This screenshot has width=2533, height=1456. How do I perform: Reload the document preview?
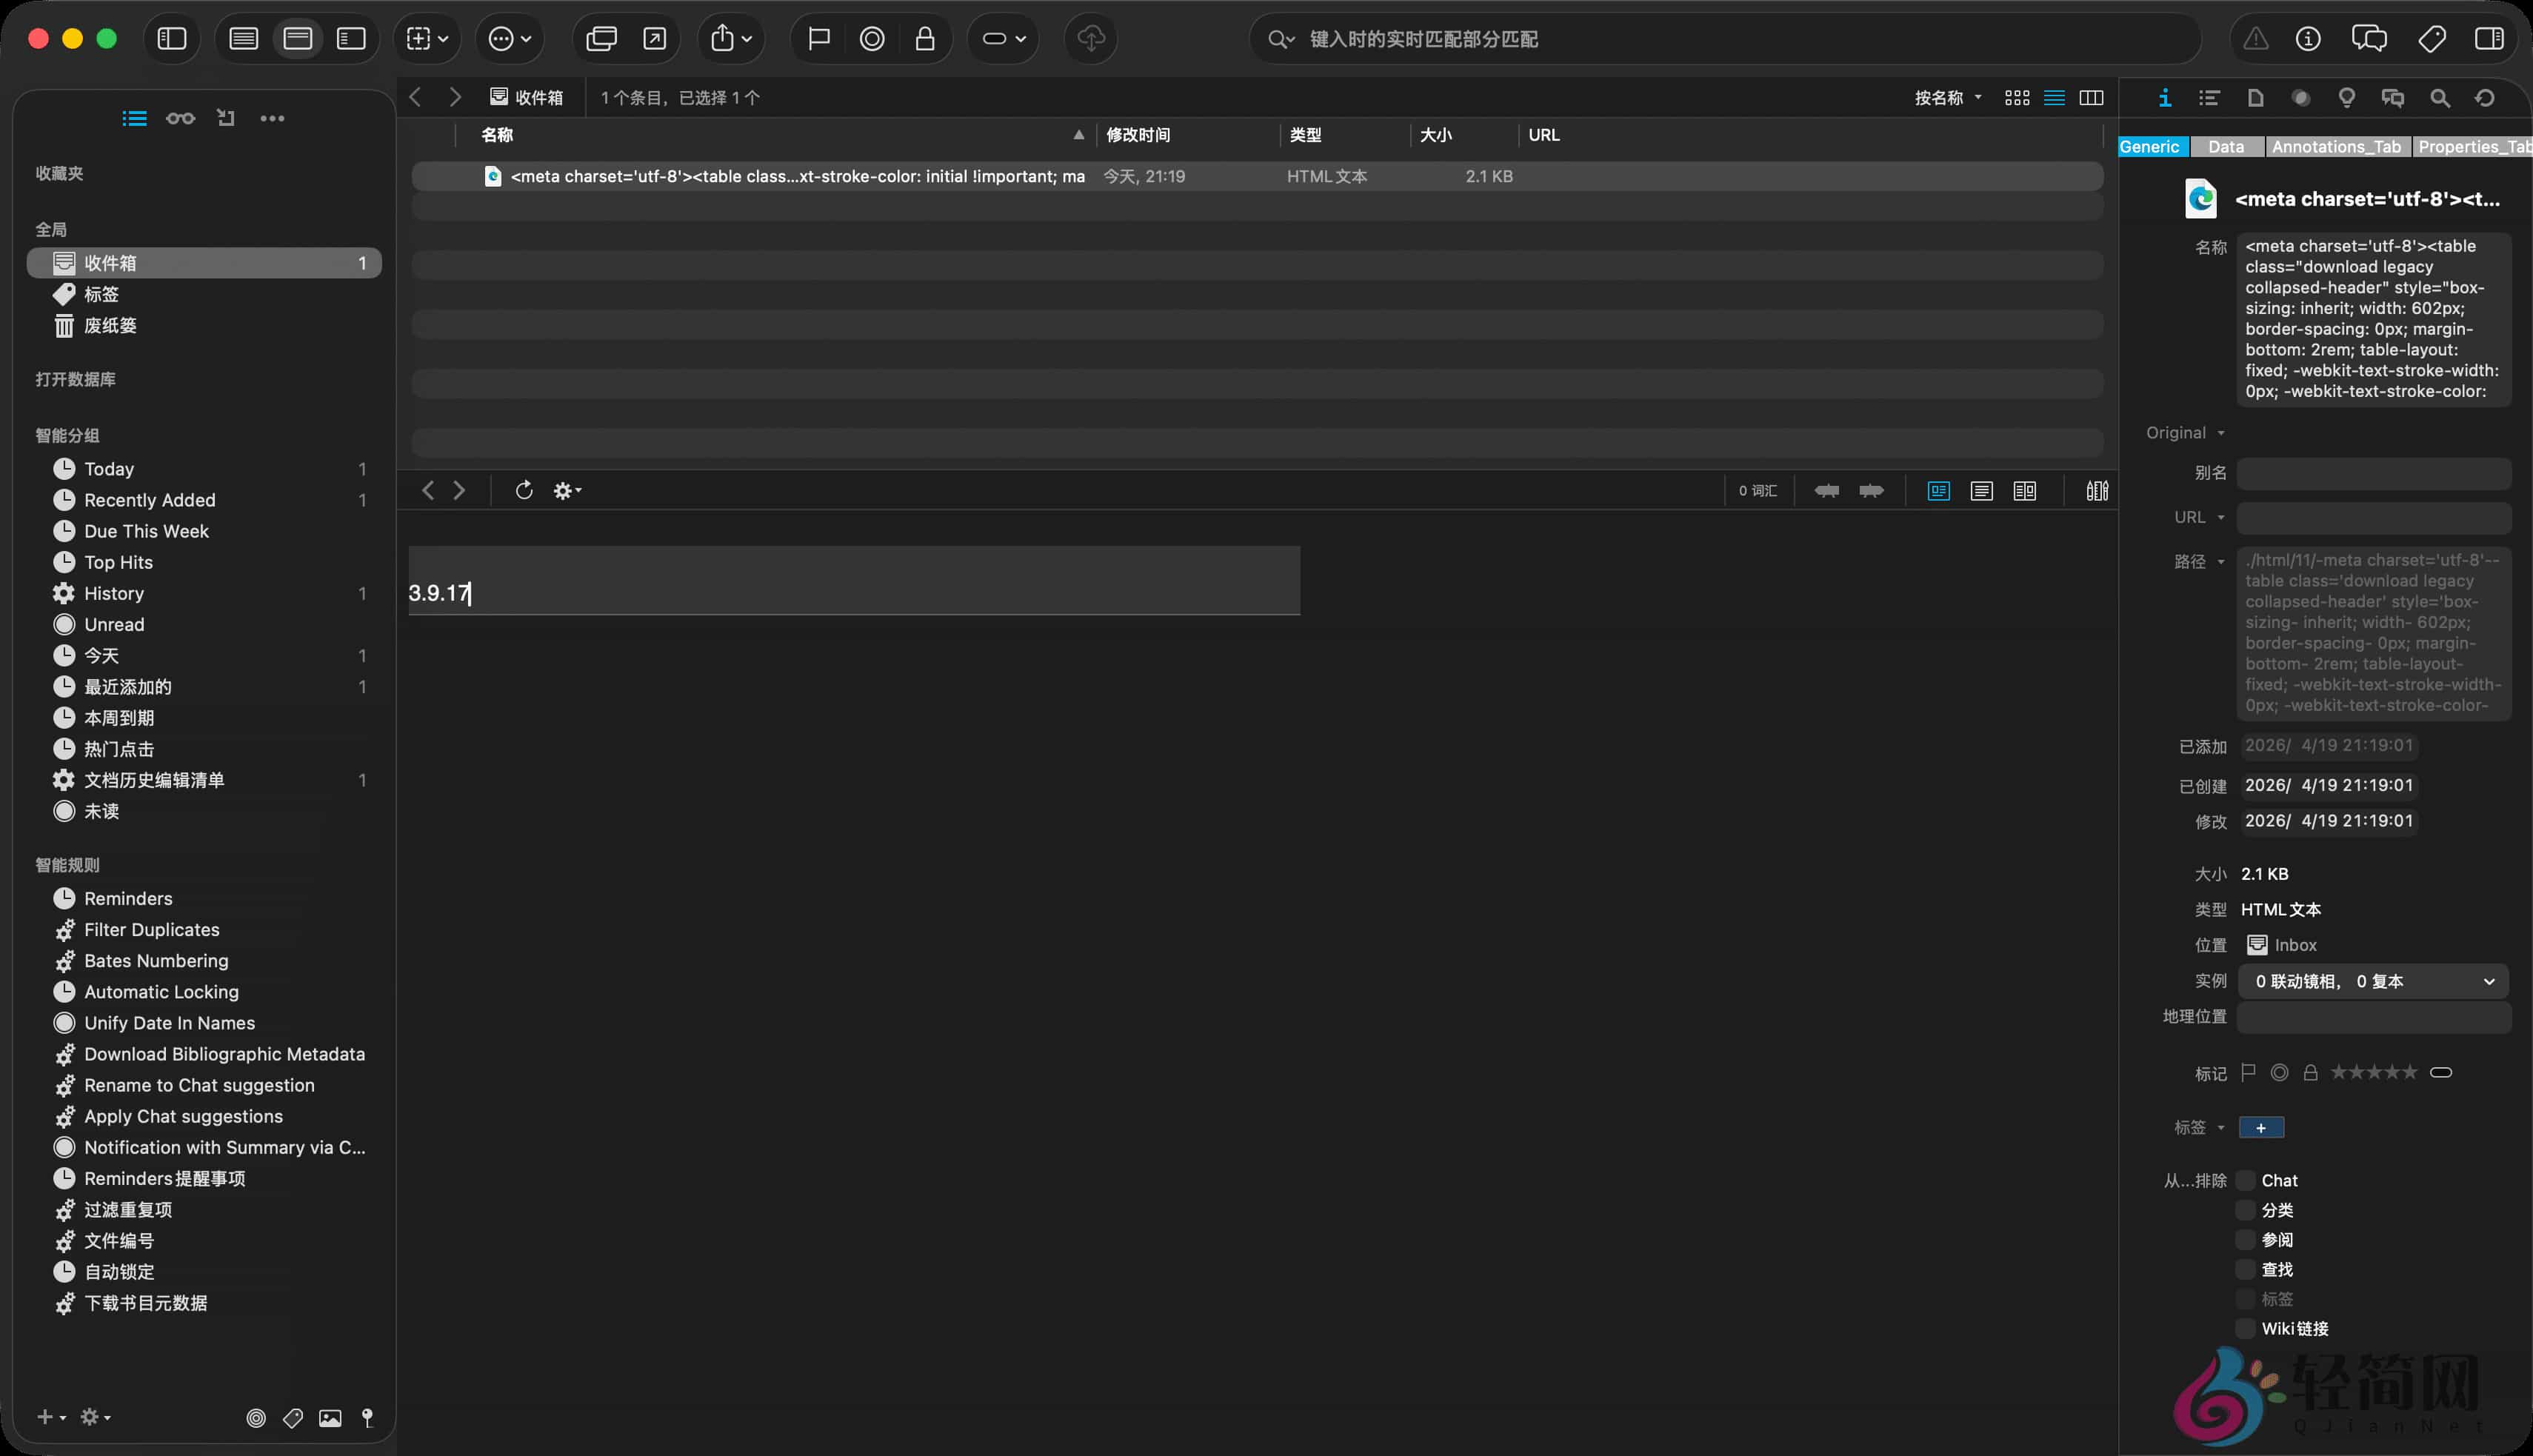524,490
